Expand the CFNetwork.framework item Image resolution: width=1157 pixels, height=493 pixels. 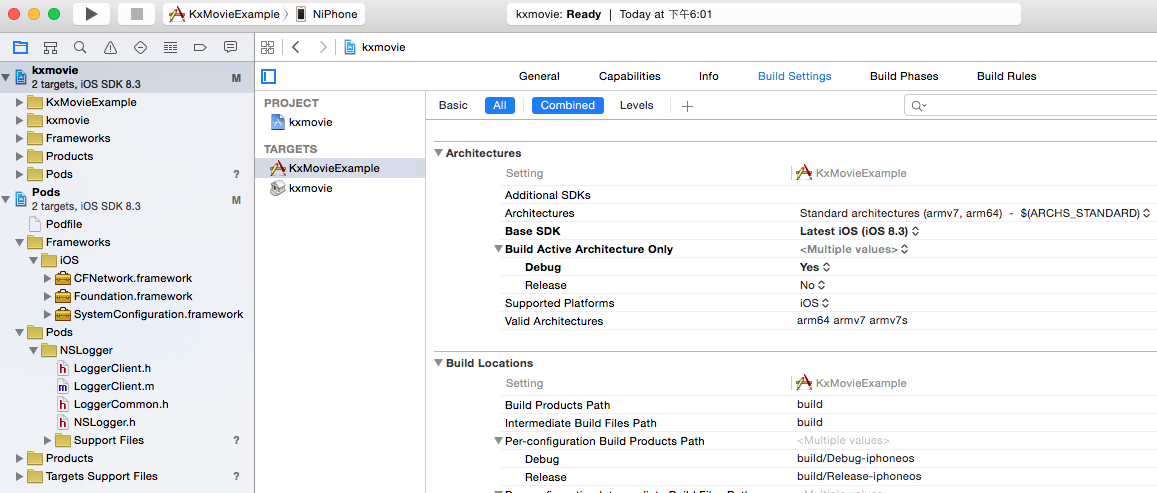48,278
